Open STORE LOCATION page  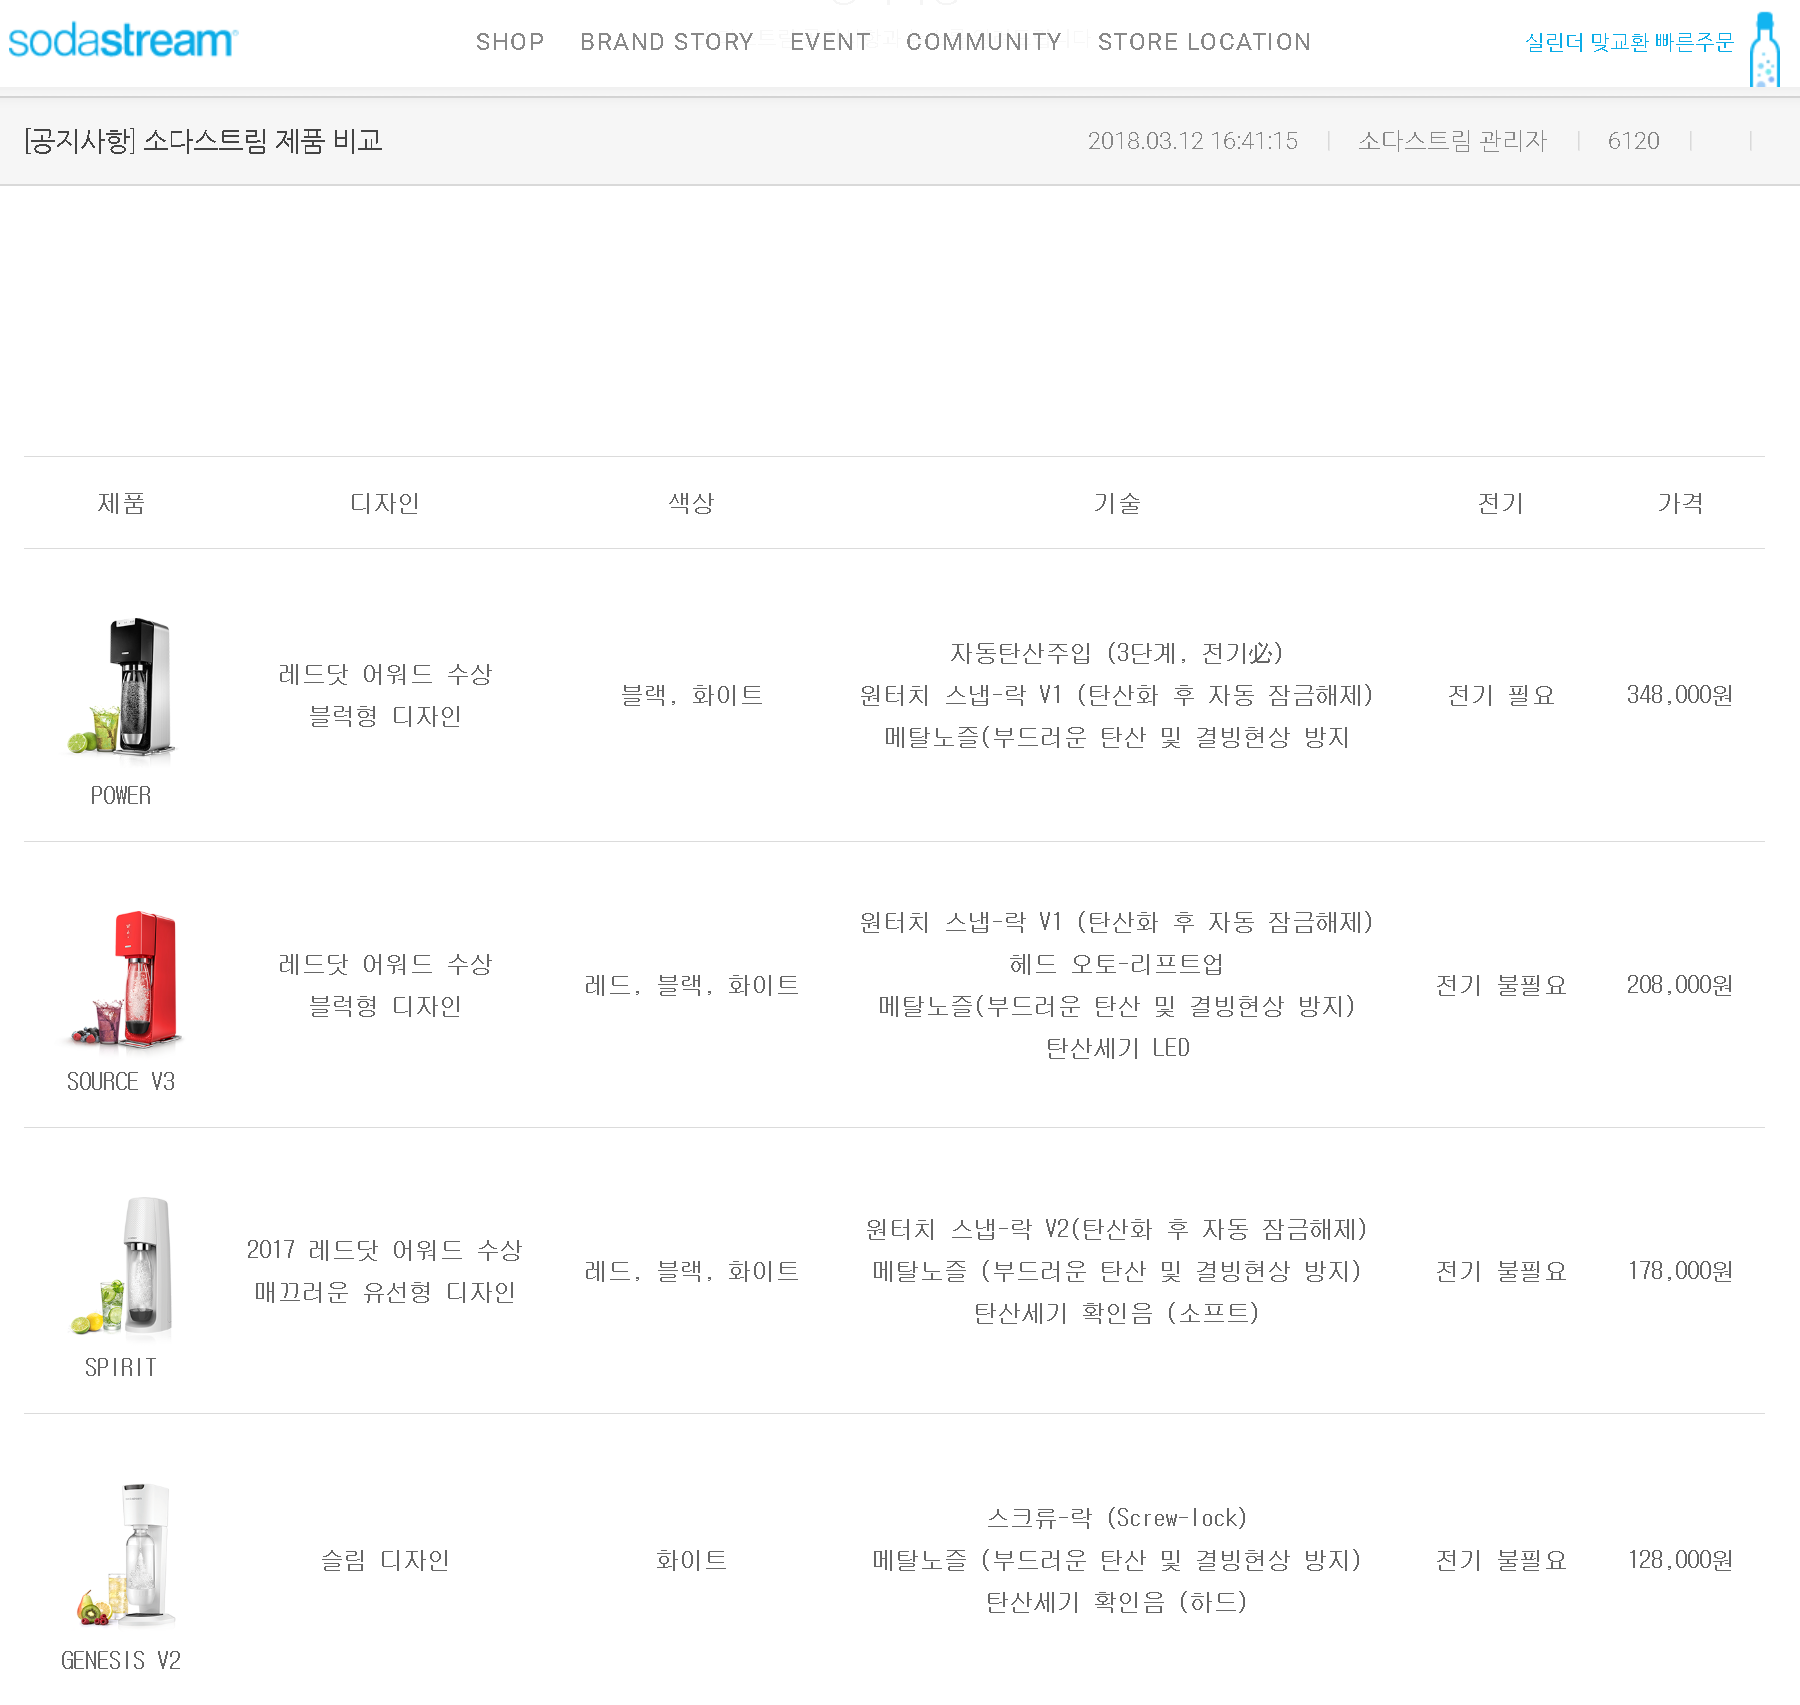pyautogui.click(x=1204, y=42)
